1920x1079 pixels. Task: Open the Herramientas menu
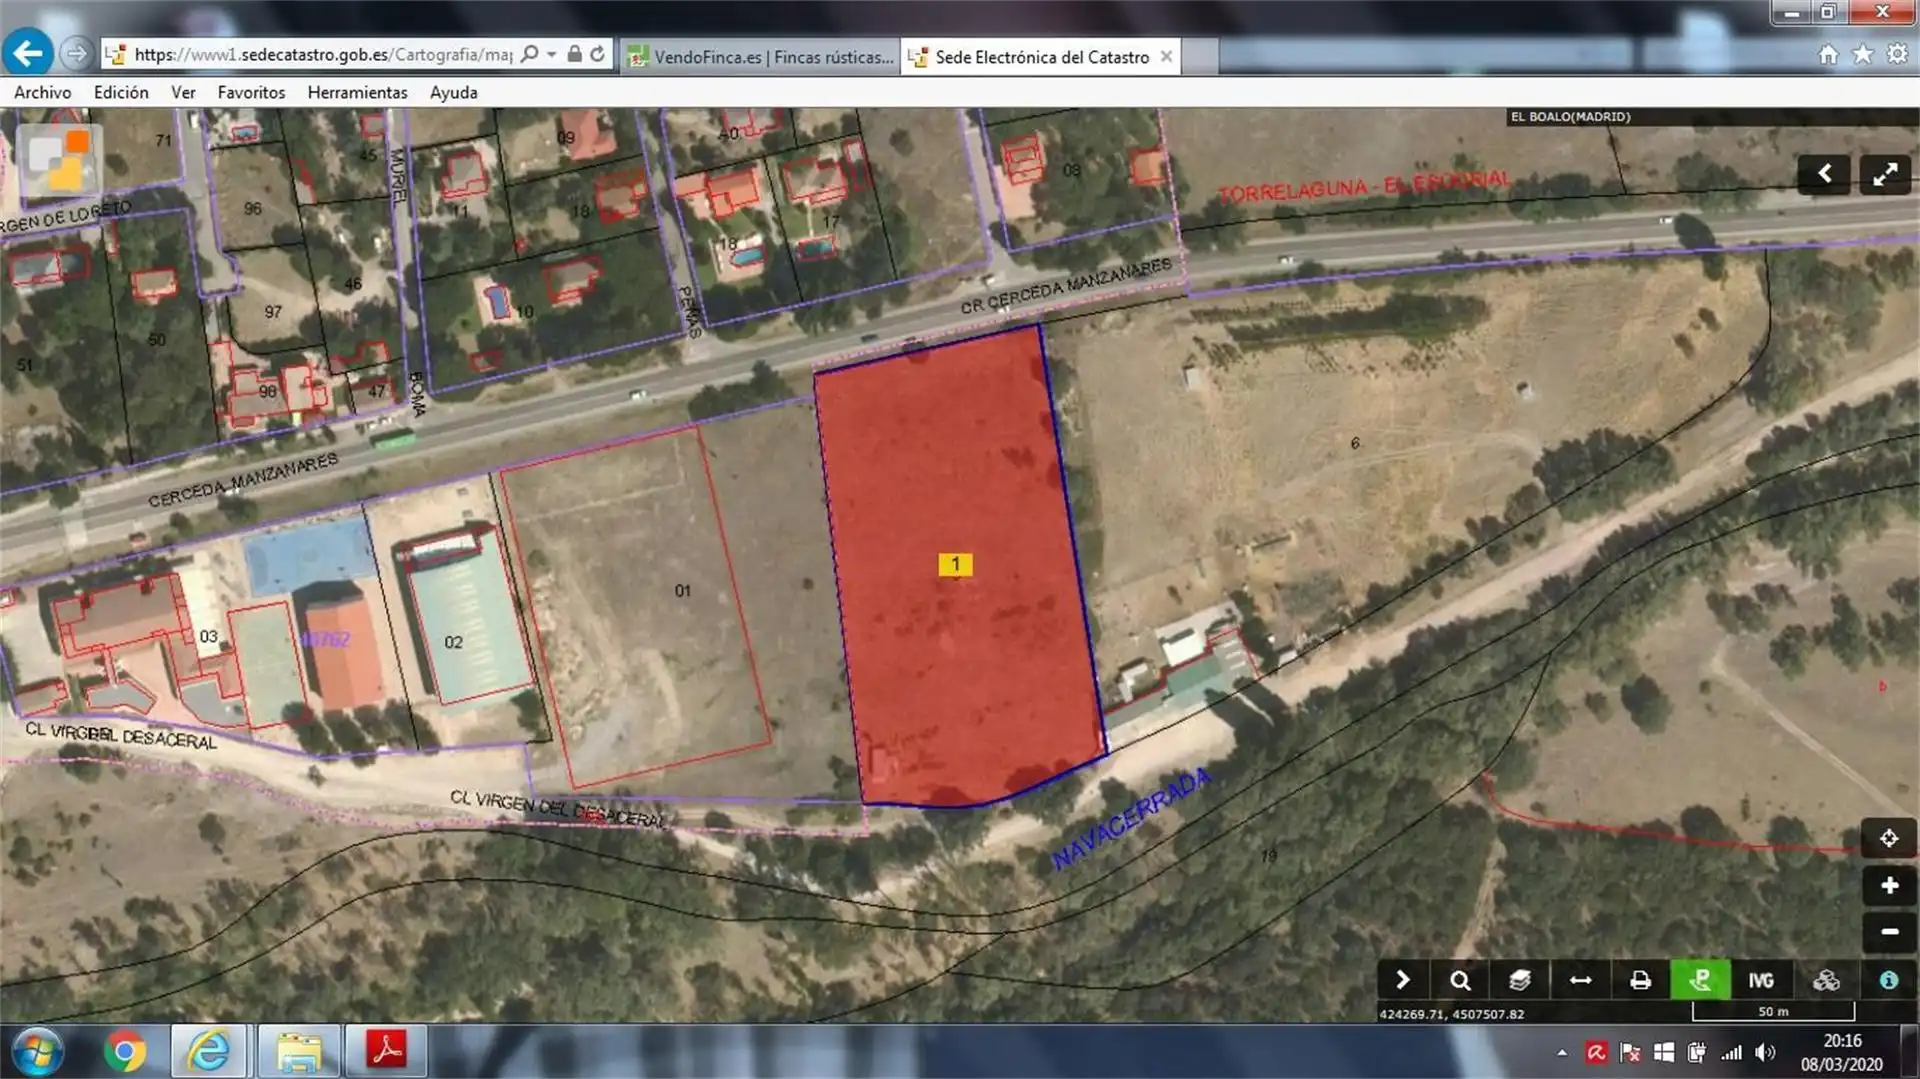click(x=357, y=92)
